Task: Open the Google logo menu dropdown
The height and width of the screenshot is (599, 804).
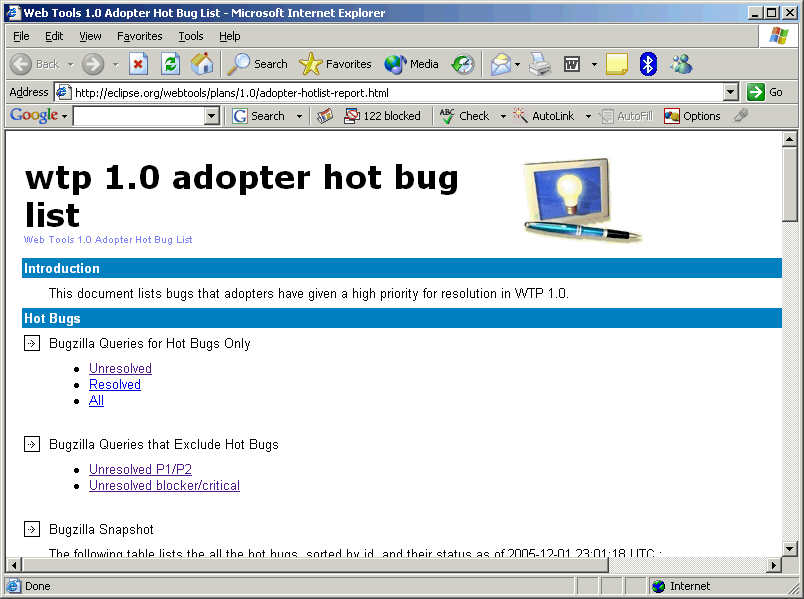Action: 65,117
